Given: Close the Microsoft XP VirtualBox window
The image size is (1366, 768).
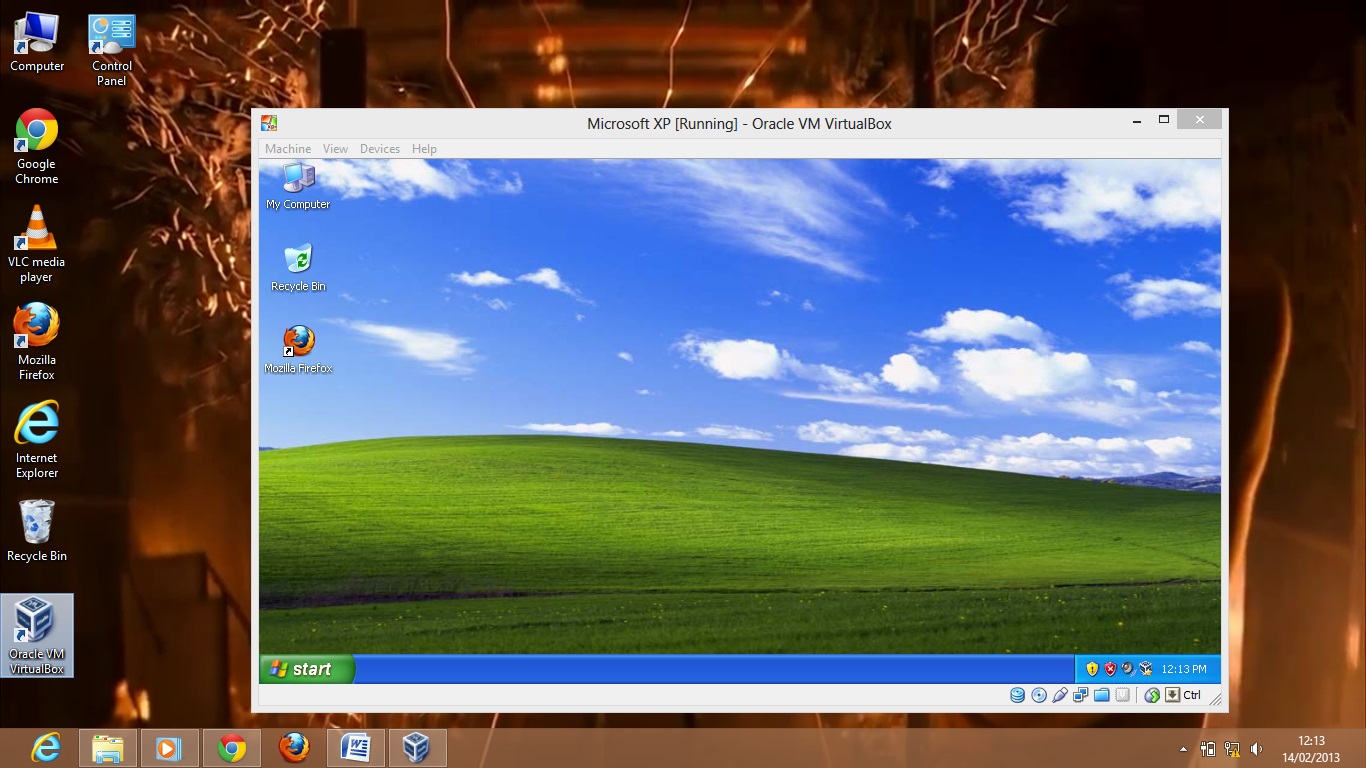Looking at the screenshot, I should click(x=1198, y=120).
